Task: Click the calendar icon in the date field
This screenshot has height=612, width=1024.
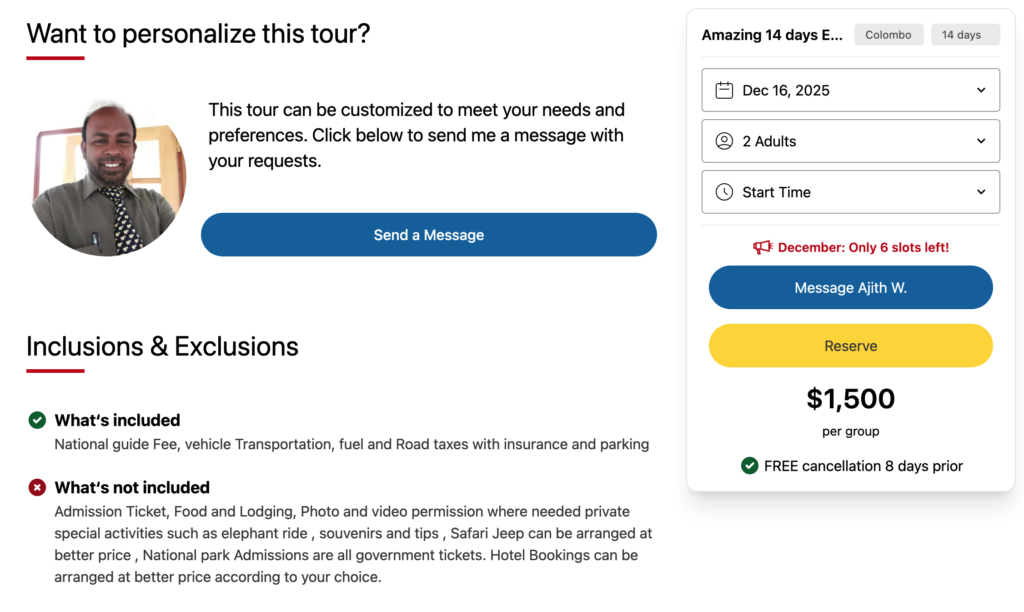Action: coord(725,90)
